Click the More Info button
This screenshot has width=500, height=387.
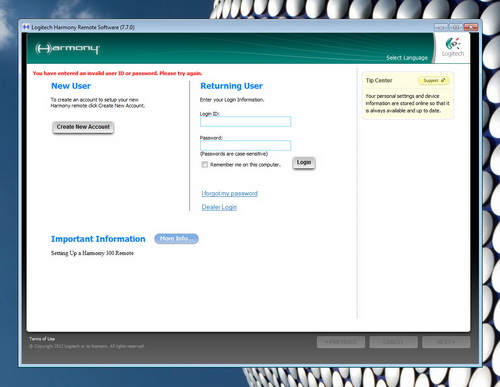point(176,239)
